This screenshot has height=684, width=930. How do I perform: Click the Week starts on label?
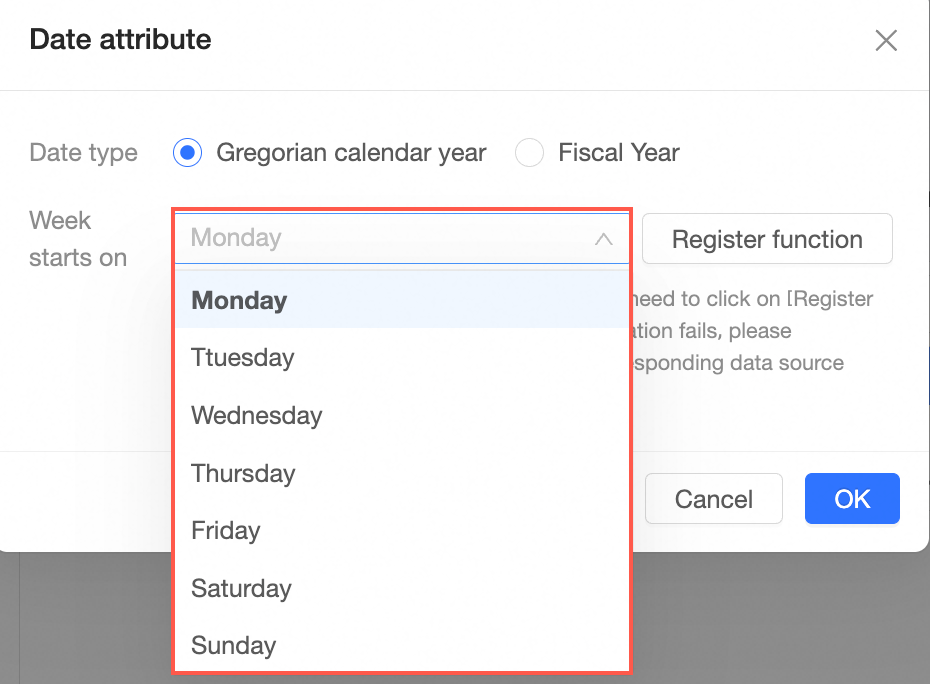78,239
